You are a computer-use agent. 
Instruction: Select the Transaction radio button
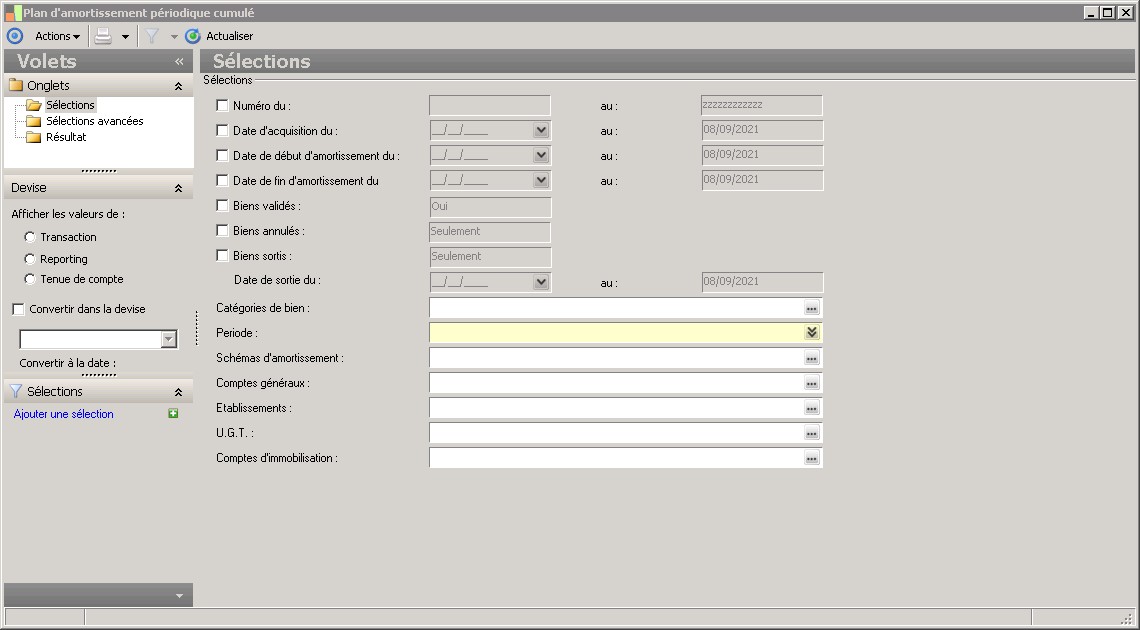pyautogui.click(x=30, y=237)
